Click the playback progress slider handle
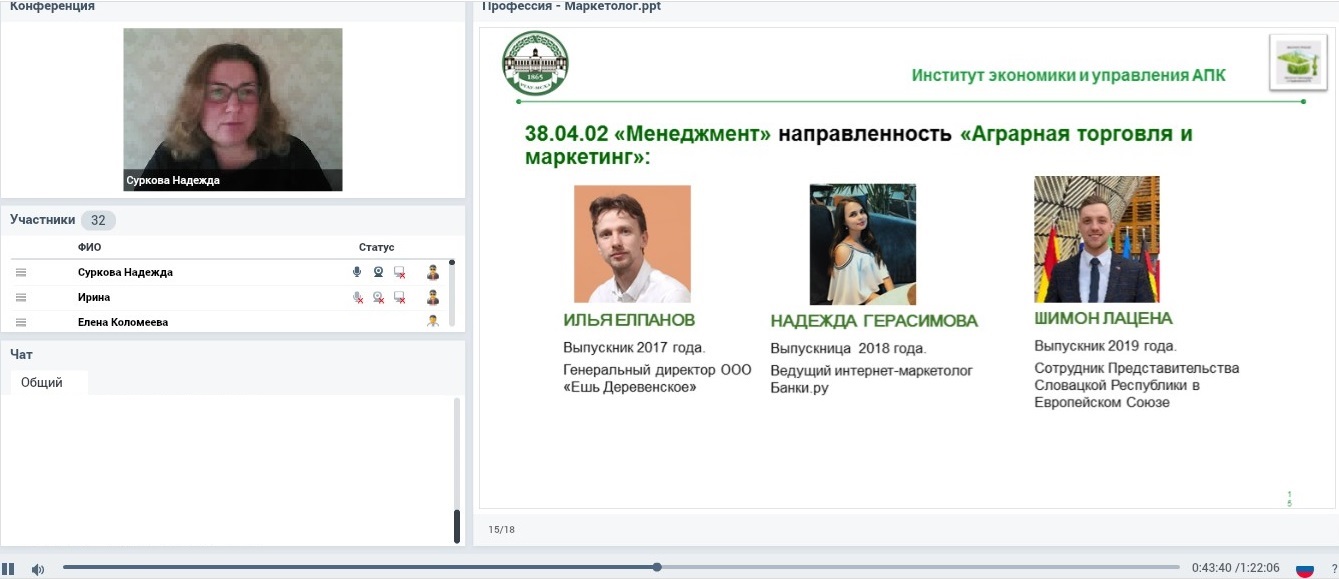The image size is (1339, 579). (657, 567)
